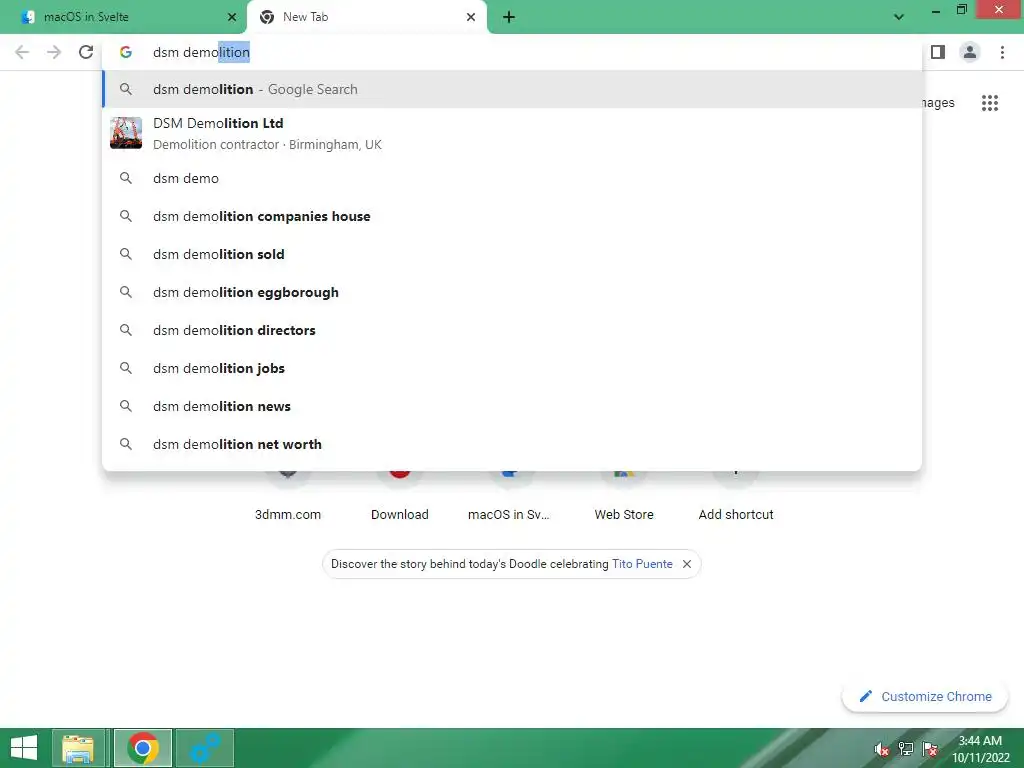
Task: Choose the dsm demolition news suggestion
Action: tap(512, 406)
